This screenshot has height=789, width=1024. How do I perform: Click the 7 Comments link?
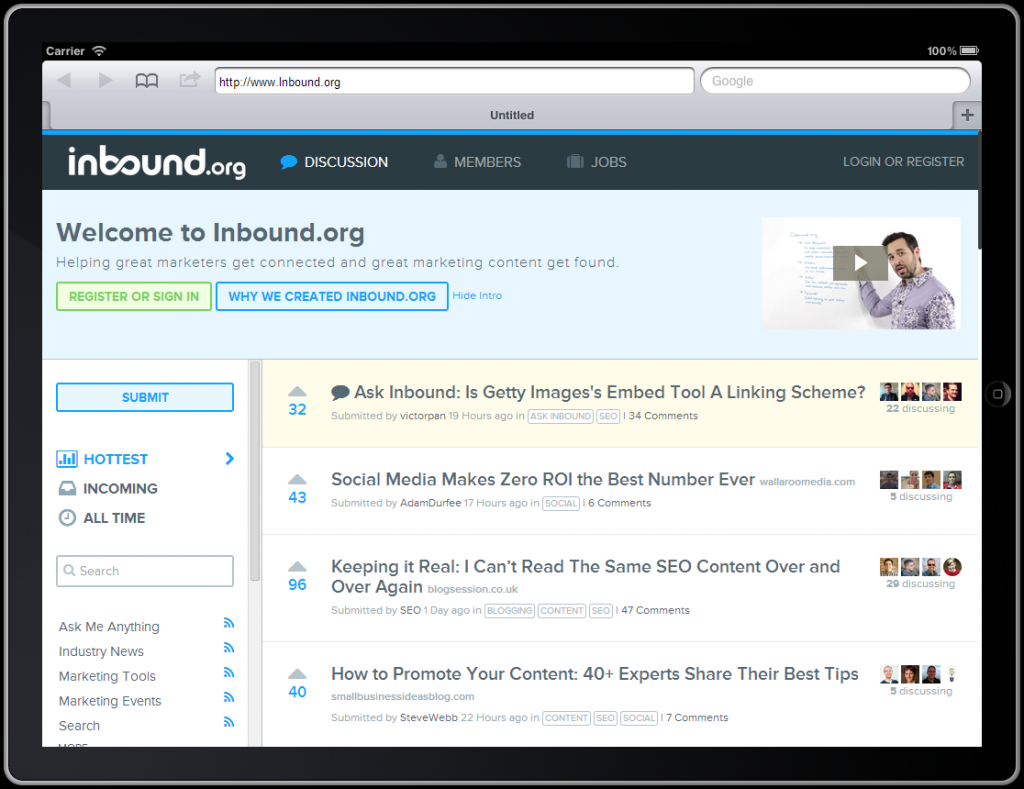tap(696, 718)
